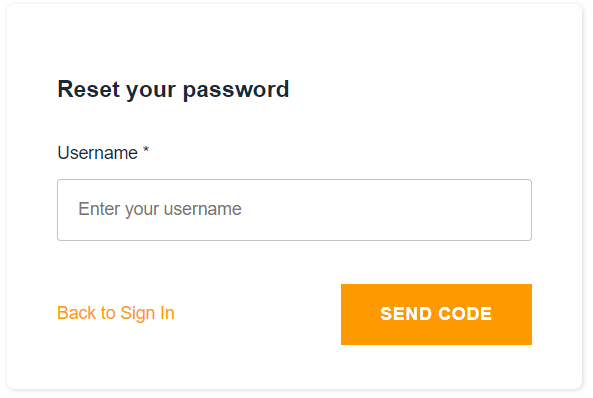Image resolution: width=593 pixels, height=398 pixels.
Task: Click the Reset your password heading
Action: point(173,90)
